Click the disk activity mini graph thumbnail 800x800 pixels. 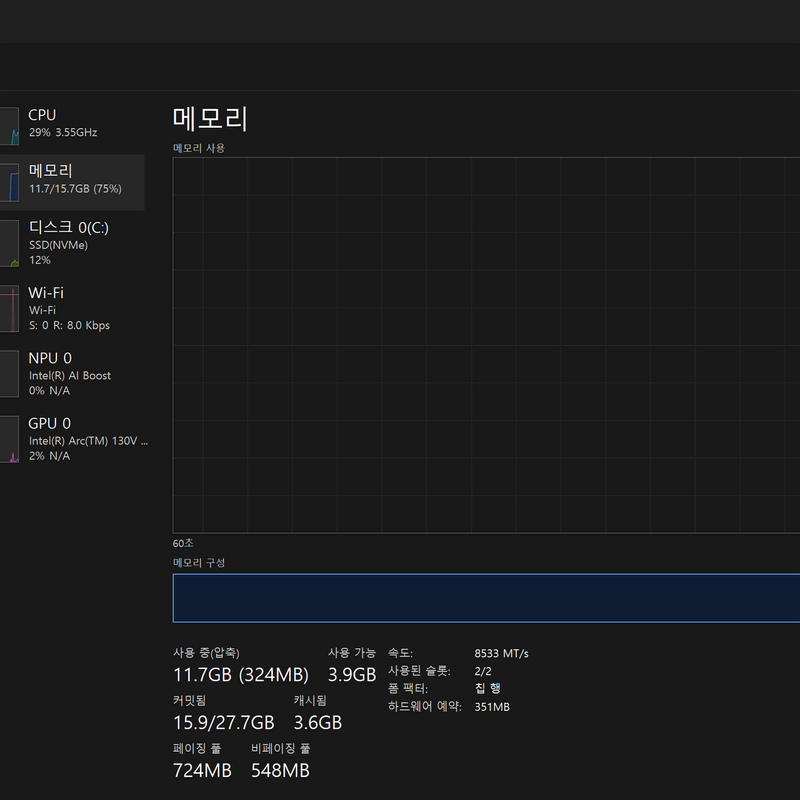click(x=9, y=243)
